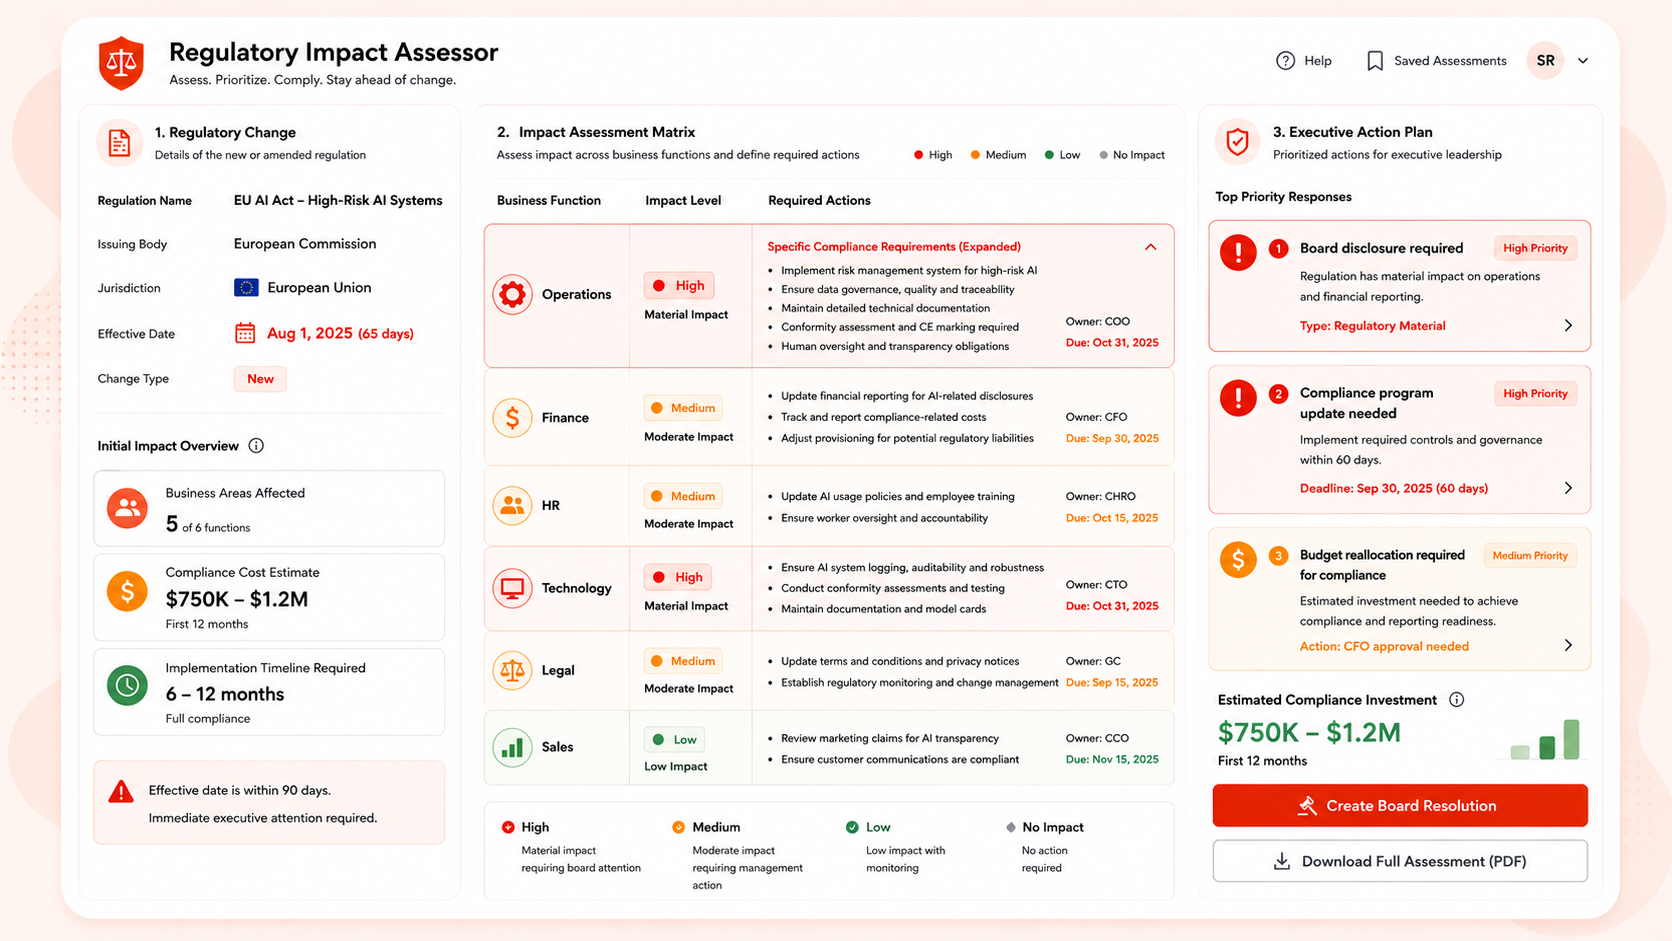Click the Compliance Cost Estimate dollar icon
1672x941 pixels.
(x=127, y=592)
